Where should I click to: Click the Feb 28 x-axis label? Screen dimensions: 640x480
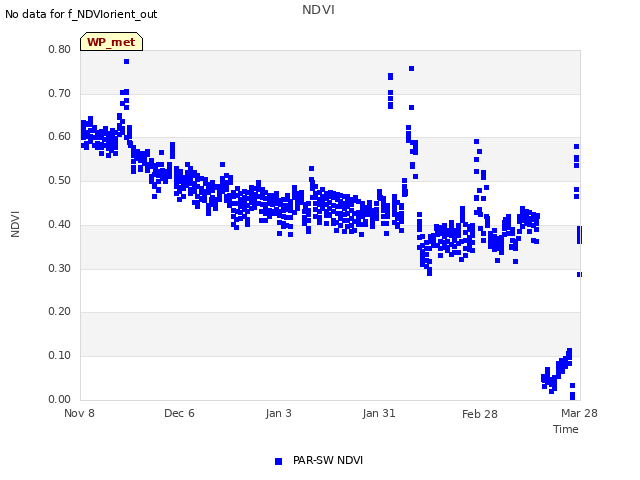tap(480, 414)
